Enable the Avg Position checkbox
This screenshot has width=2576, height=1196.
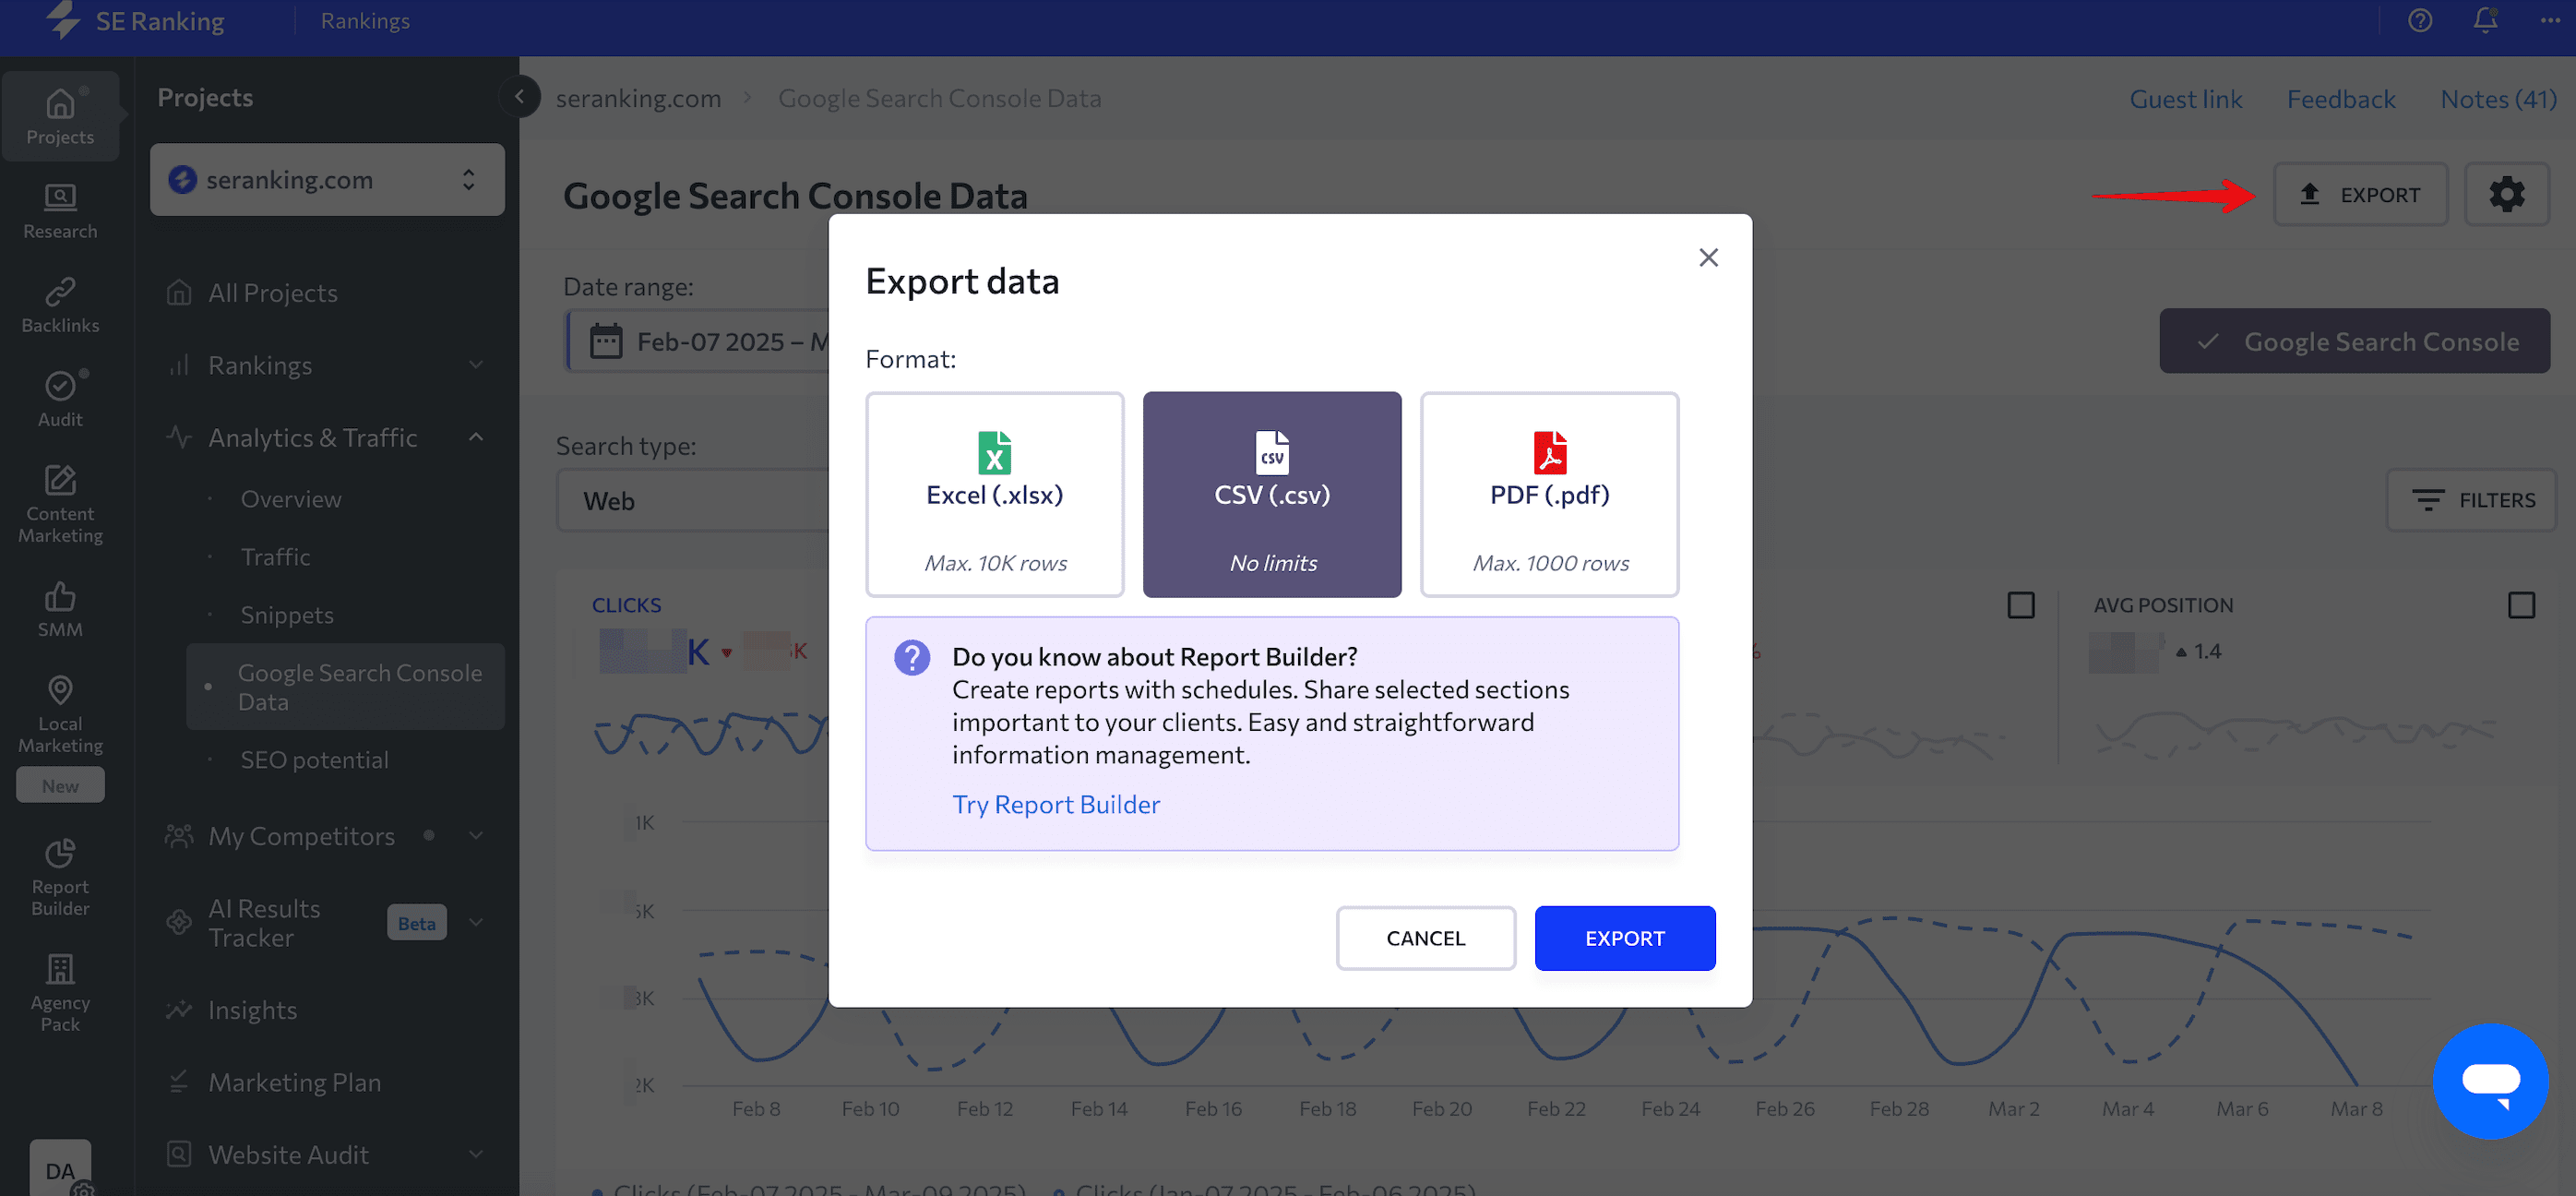(2522, 604)
